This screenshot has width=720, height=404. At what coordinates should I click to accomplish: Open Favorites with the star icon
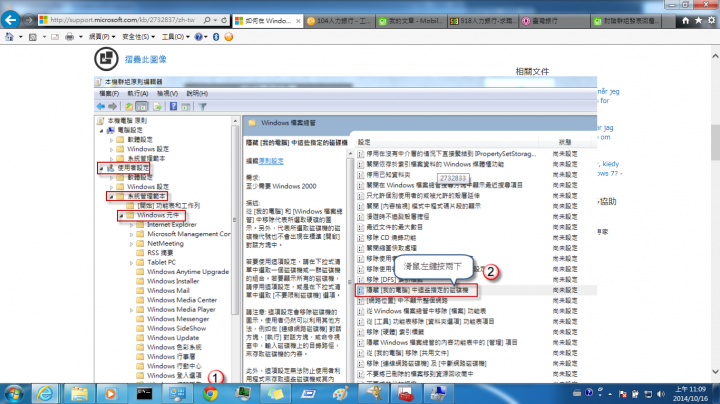coord(698,20)
